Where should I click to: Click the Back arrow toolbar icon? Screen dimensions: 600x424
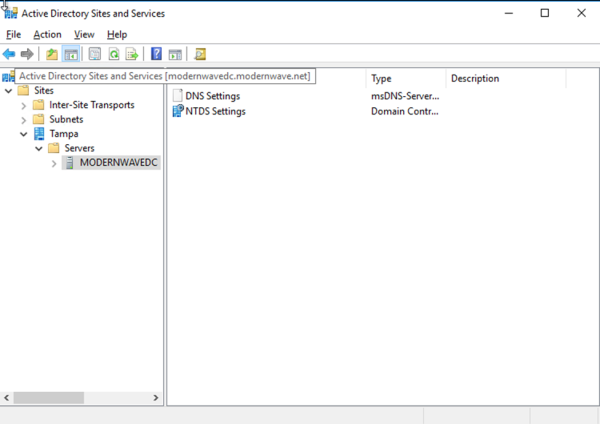coord(9,54)
